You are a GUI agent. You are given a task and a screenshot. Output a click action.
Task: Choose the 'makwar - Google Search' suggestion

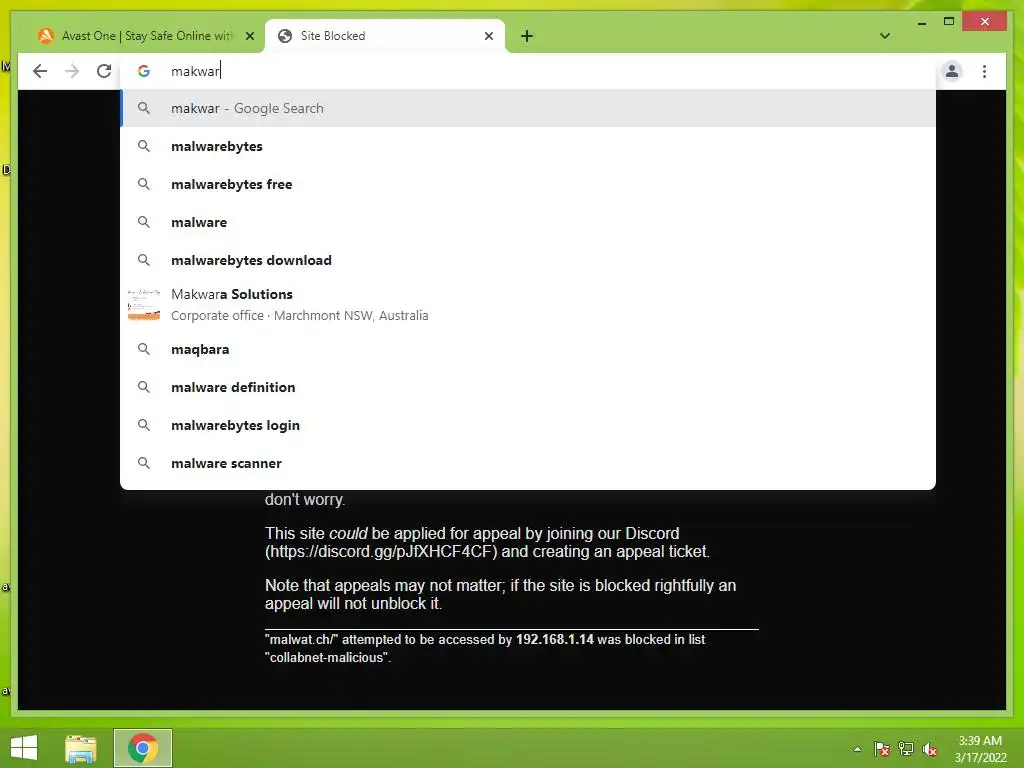pyautogui.click(x=528, y=108)
